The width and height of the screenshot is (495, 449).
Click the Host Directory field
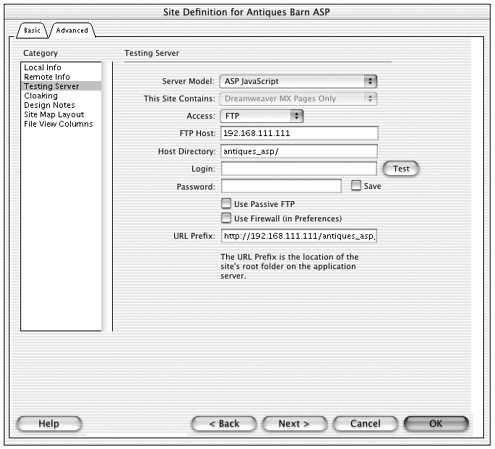coord(299,151)
